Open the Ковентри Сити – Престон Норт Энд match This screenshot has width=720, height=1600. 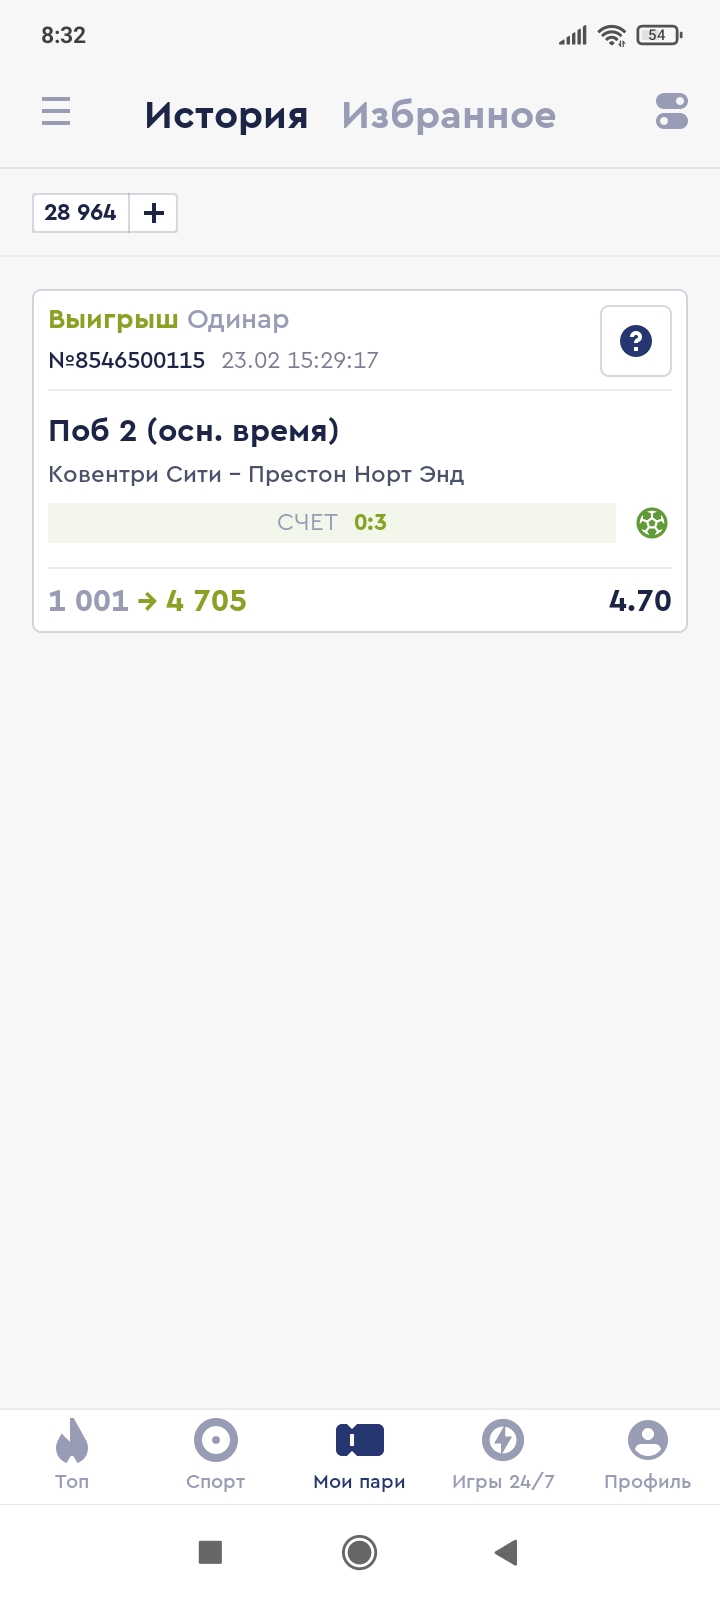pos(256,474)
